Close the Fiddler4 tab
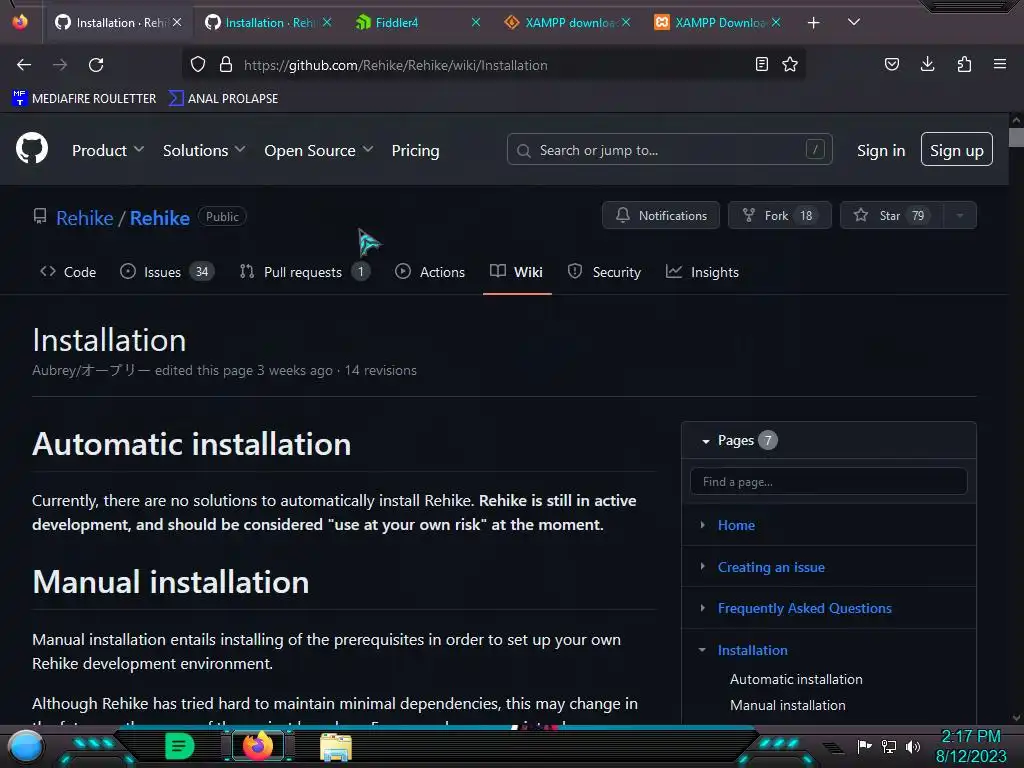Viewport: 1024px width, 768px height. [476, 22]
